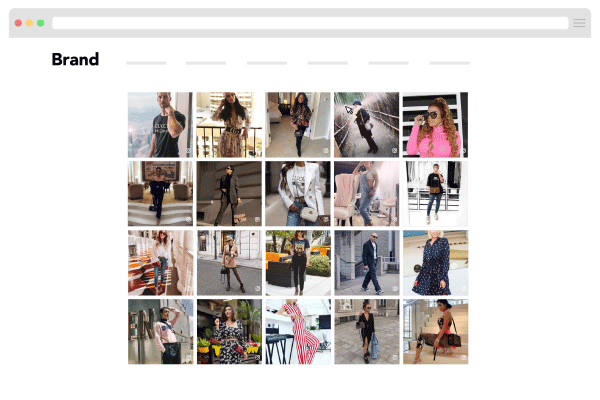Open photo of person on bamboo-fenced path

[367, 125]
